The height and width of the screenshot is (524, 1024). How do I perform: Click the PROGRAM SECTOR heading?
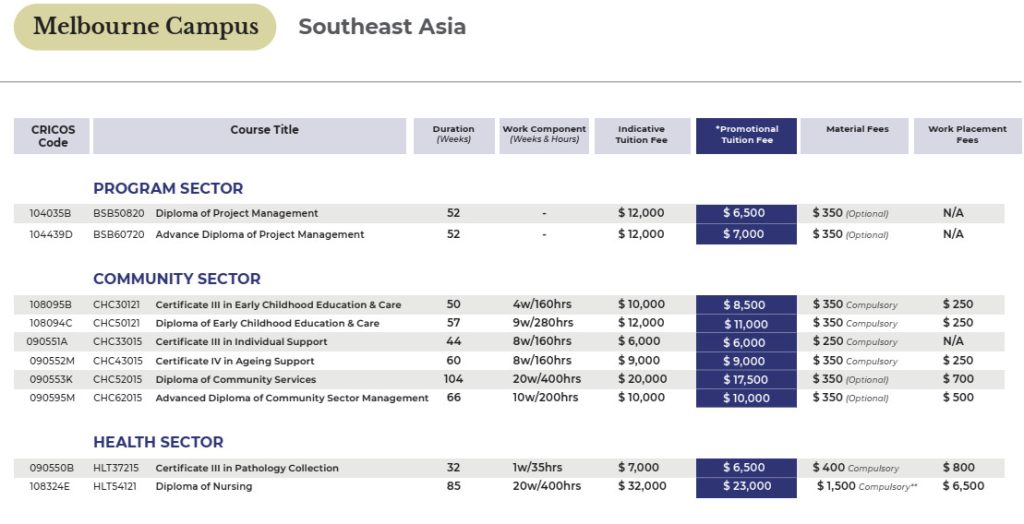[x=168, y=188]
